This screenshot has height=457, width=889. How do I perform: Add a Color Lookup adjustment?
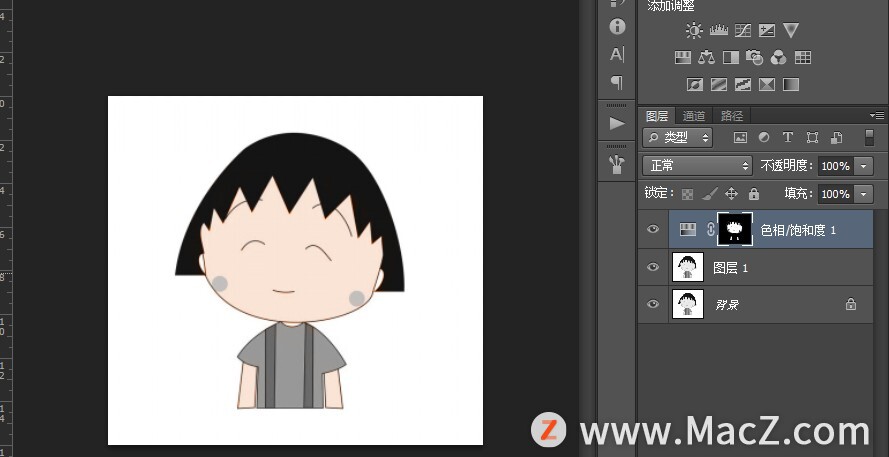click(802, 57)
